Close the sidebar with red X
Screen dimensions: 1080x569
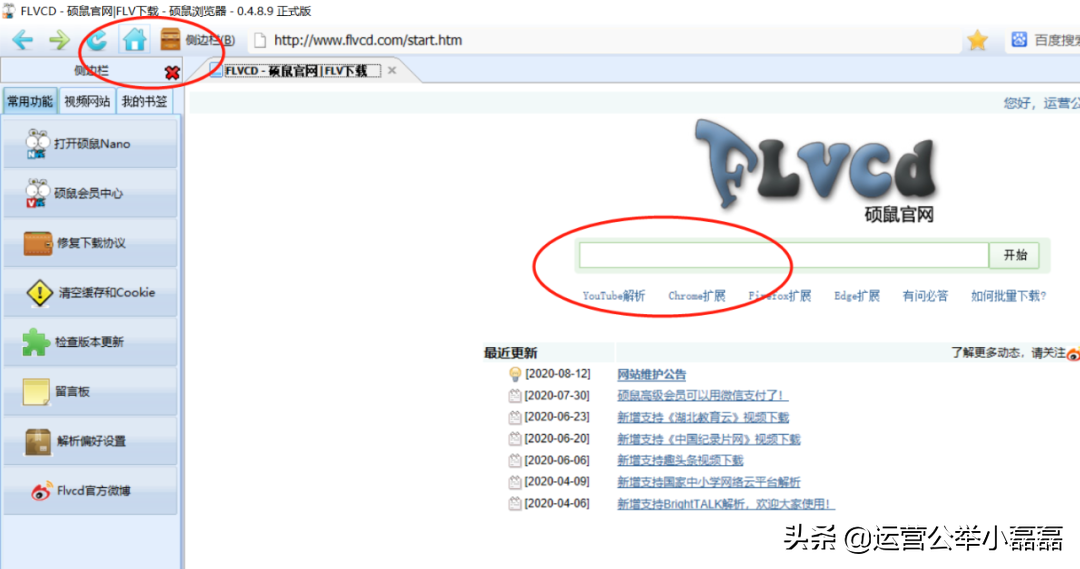pos(172,72)
